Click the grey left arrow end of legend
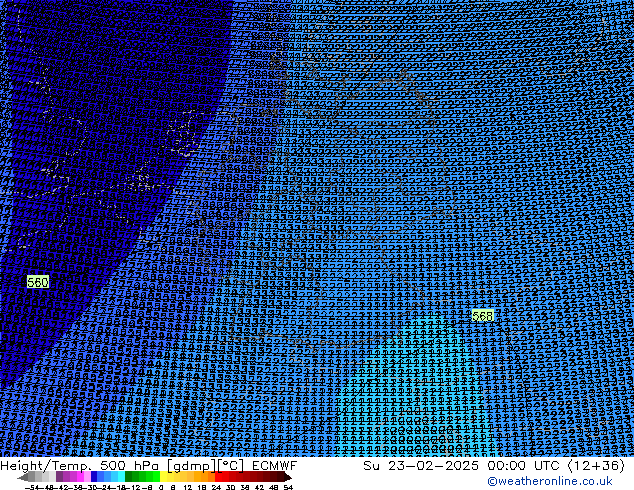This screenshot has height=490, width=634. pyautogui.click(x=23, y=477)
